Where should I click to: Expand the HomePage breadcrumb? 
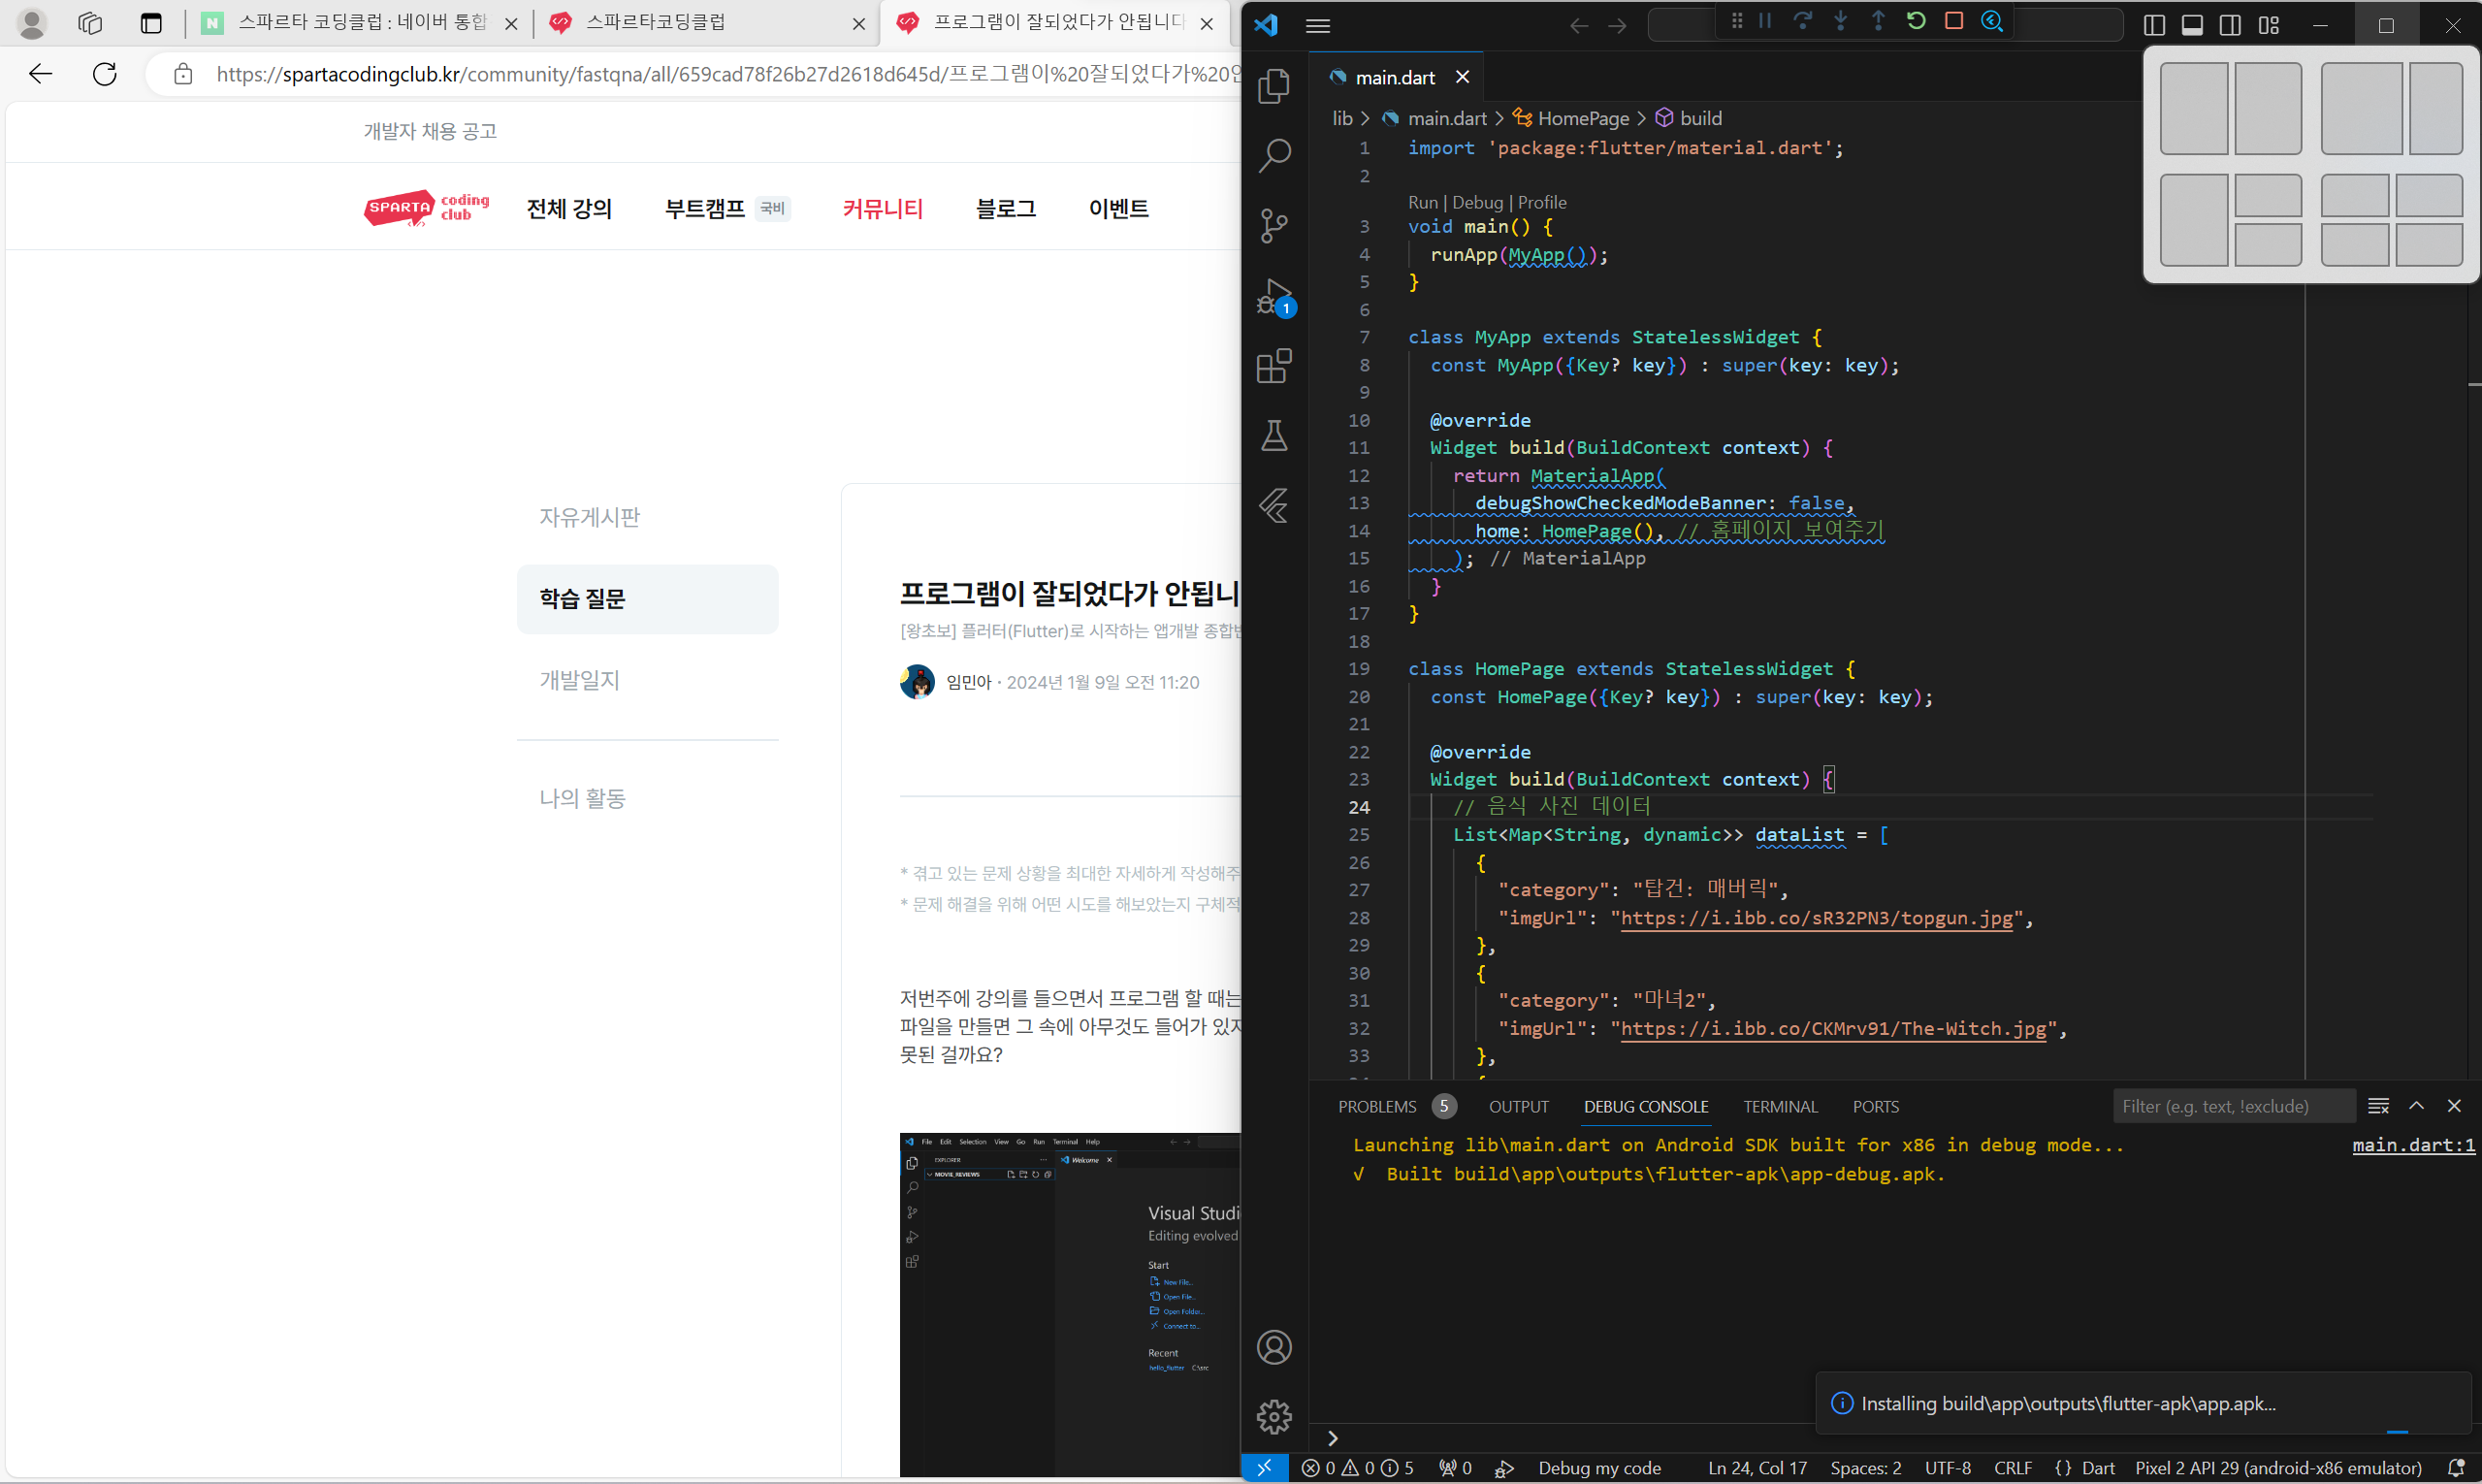1582,118
